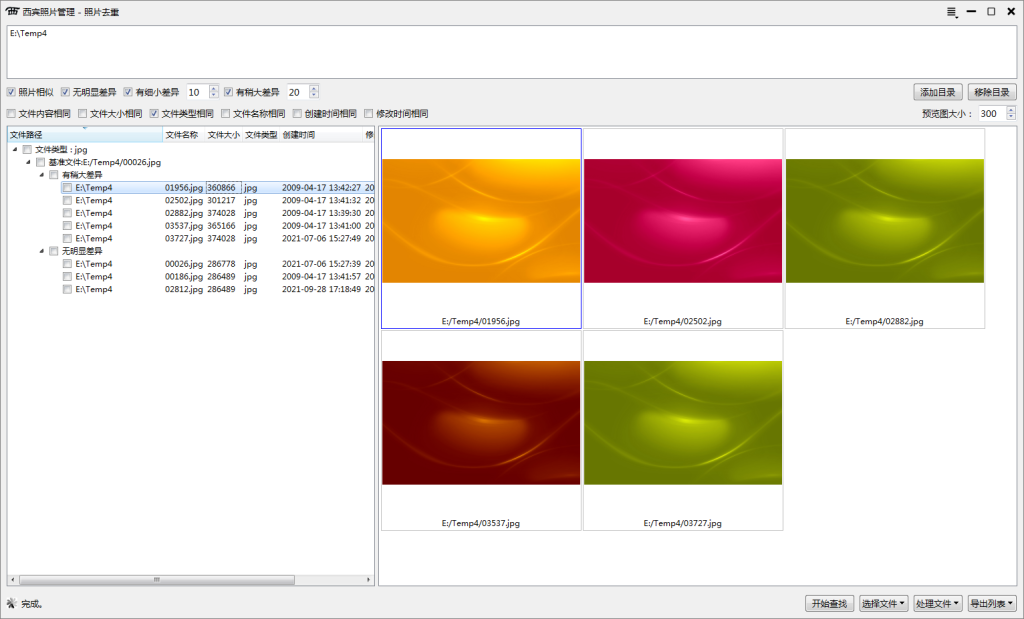Click the horizontal scrollbar of the file list
Image resolution: width=1024 pixels, height=619 pixels.
pyautogui.click(x=157, y=580)
